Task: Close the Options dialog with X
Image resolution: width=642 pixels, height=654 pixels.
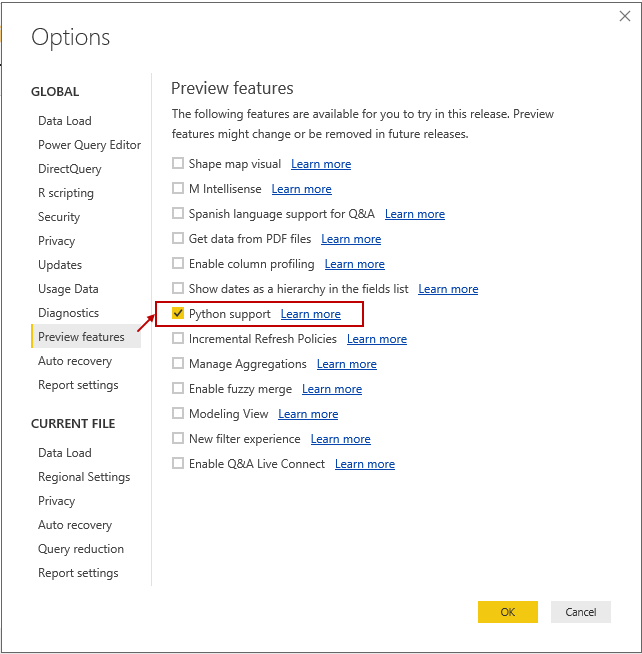Action: [x=624, y=16]
